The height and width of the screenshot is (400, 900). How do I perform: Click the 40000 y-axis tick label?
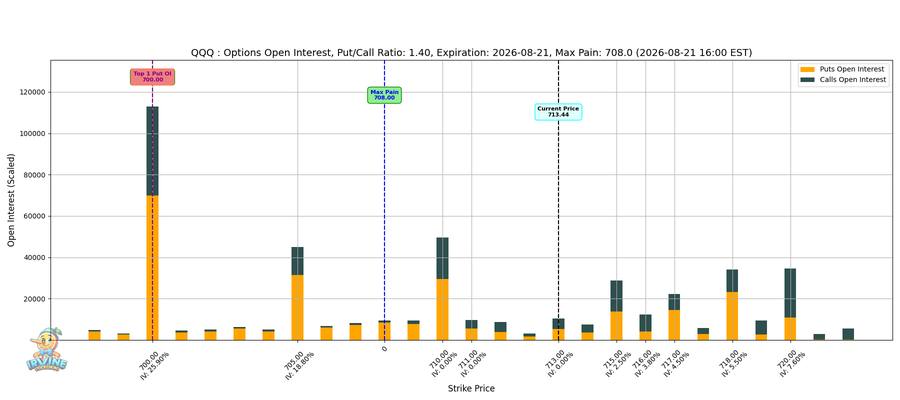tap(34, 258)
